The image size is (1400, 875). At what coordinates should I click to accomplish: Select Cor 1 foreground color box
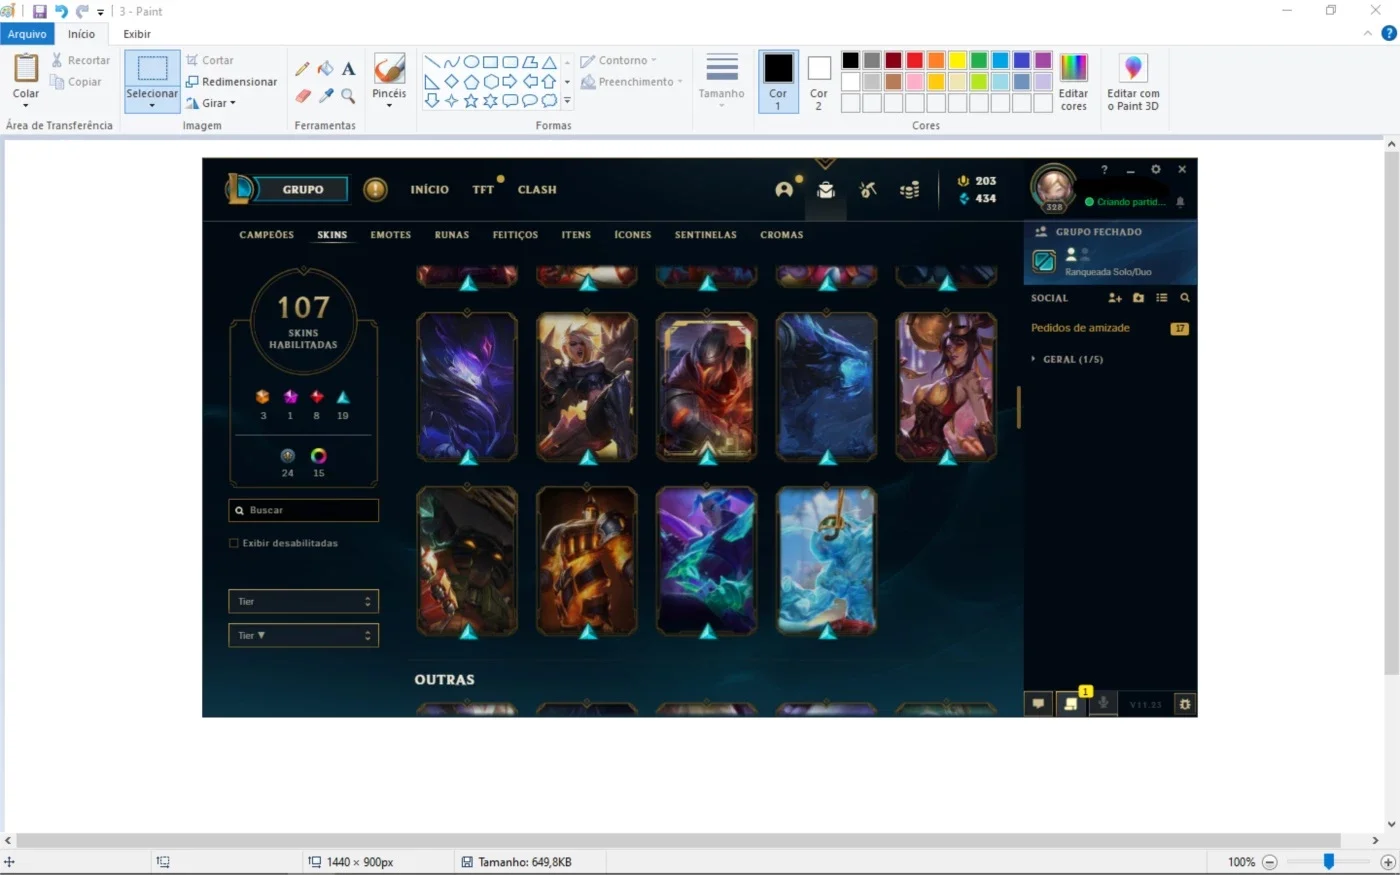click(778, 81)
